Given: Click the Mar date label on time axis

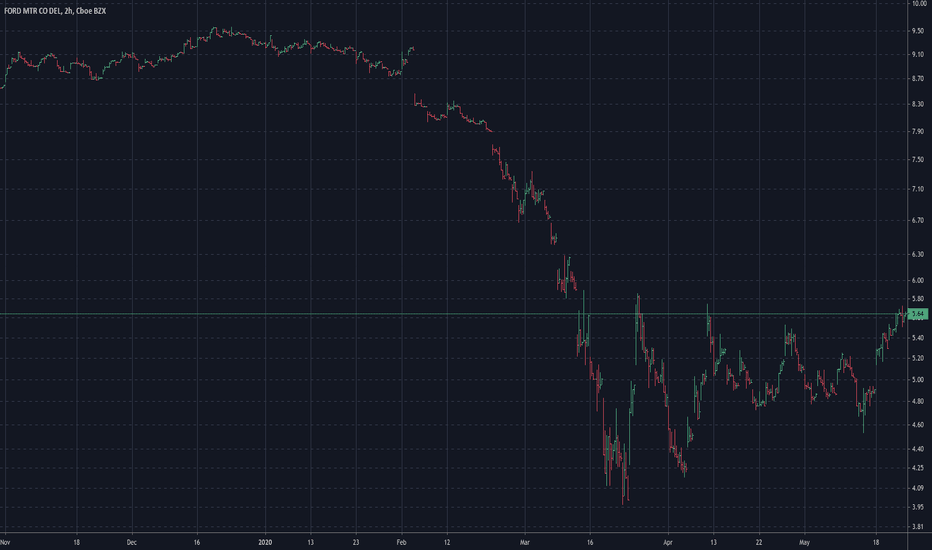Looking at the screenshot, I should point(524,542).
